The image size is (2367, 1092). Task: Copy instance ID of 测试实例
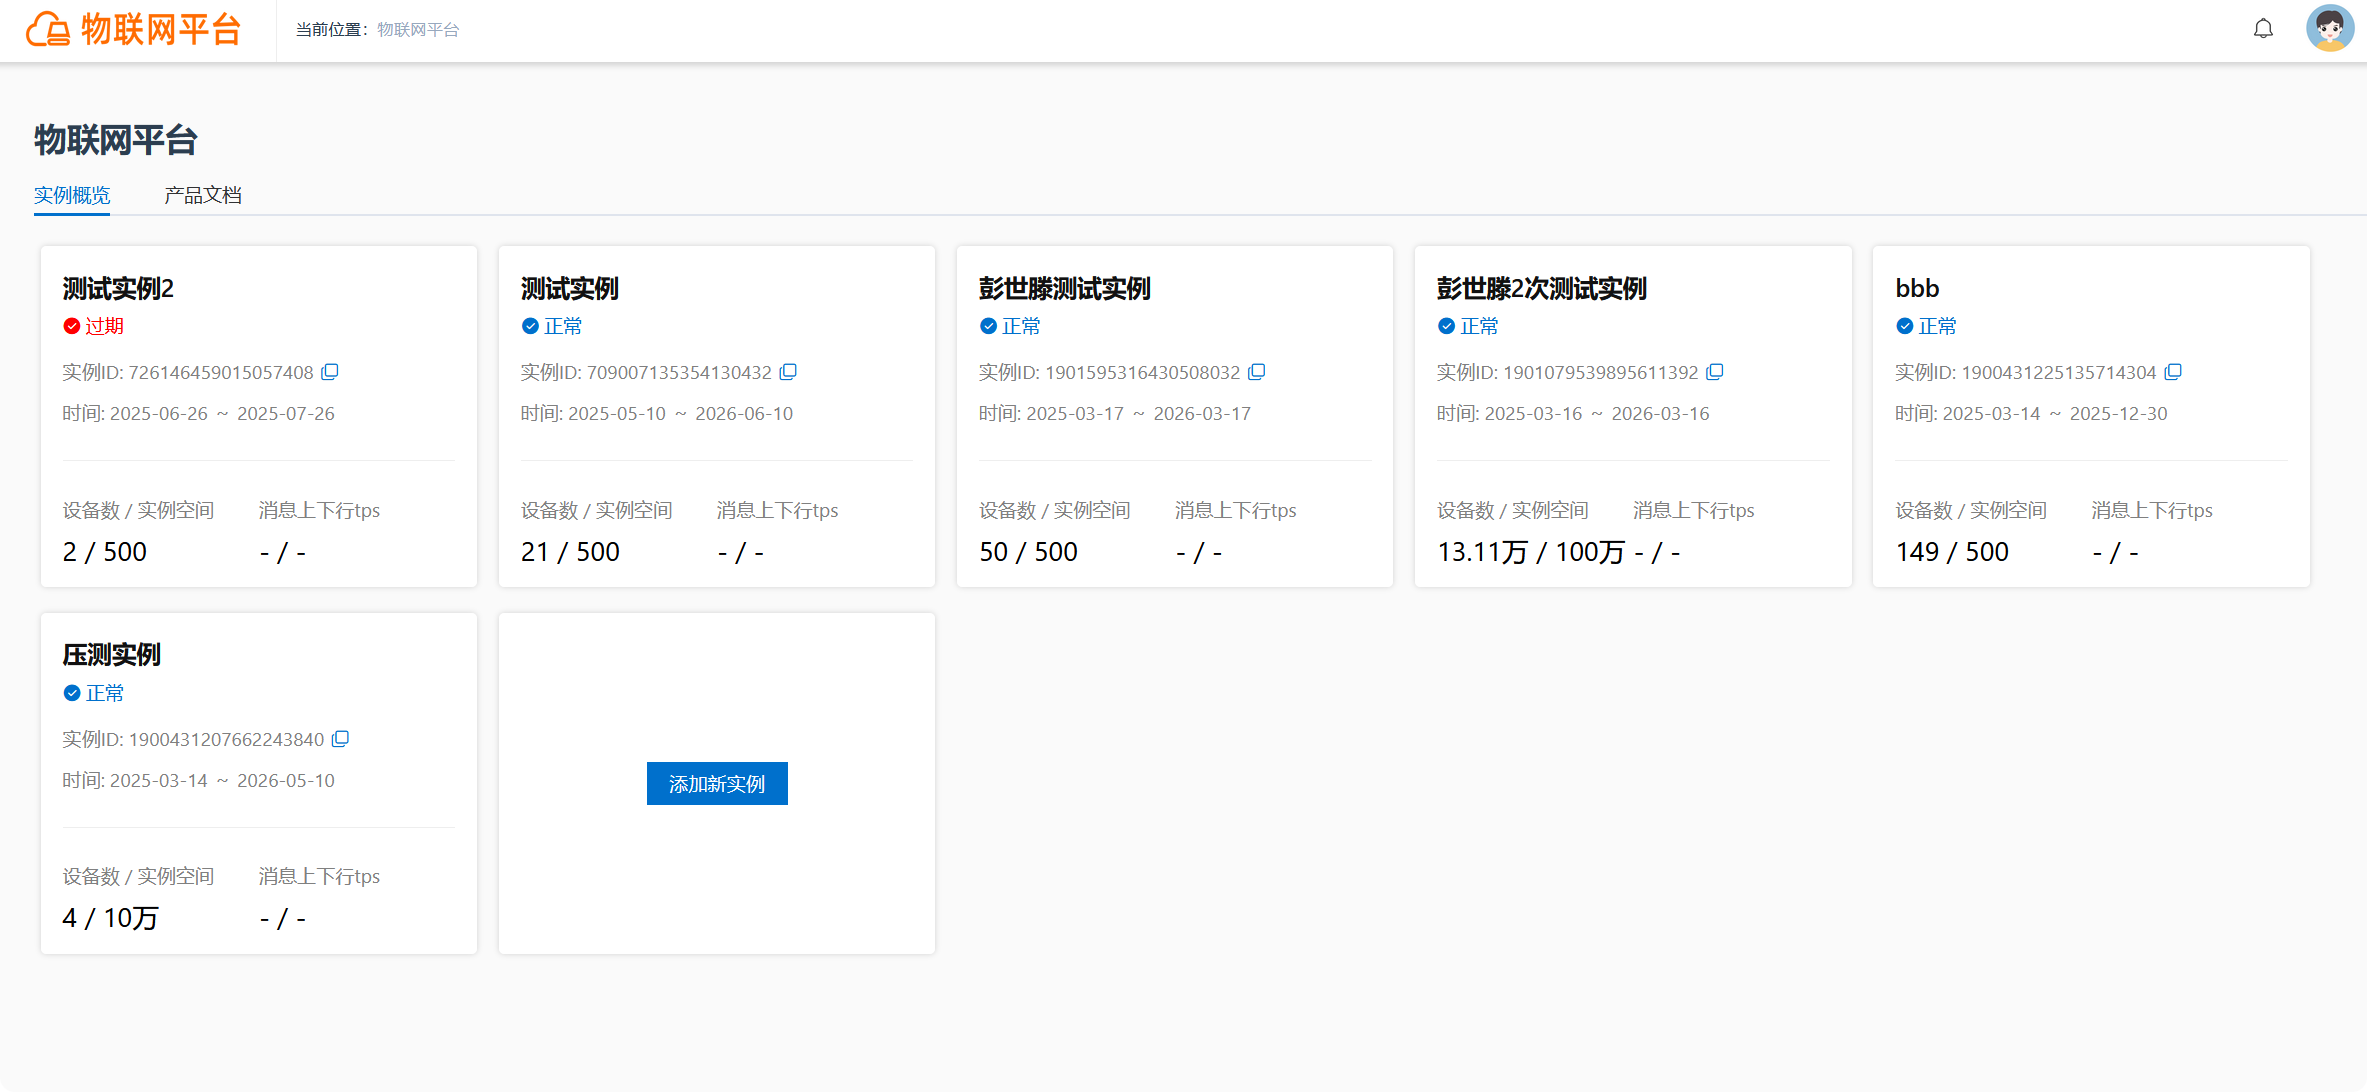(788, 372)
